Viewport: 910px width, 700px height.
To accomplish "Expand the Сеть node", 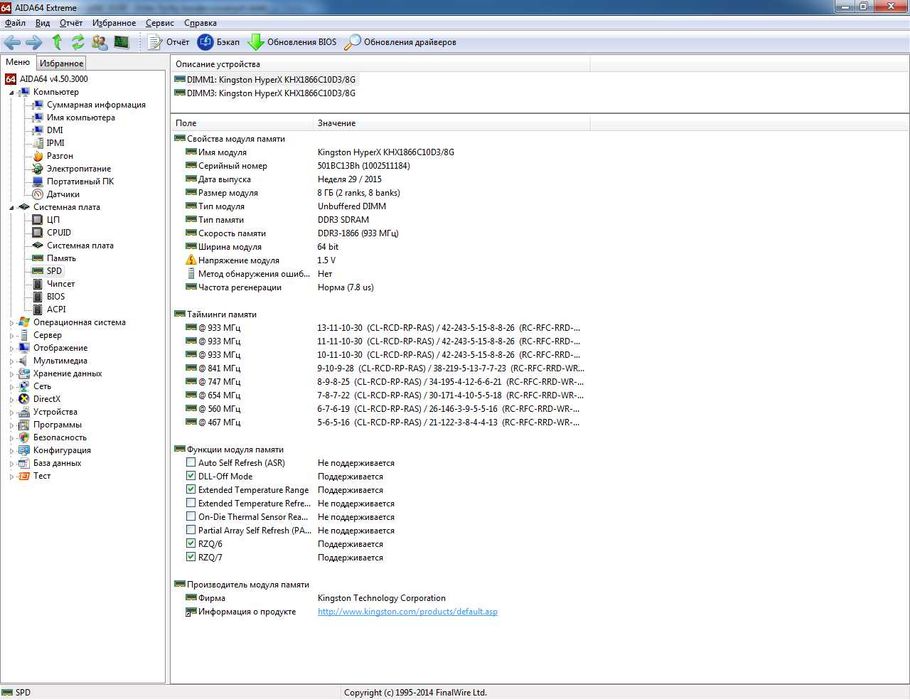I will tap(12, 387).
